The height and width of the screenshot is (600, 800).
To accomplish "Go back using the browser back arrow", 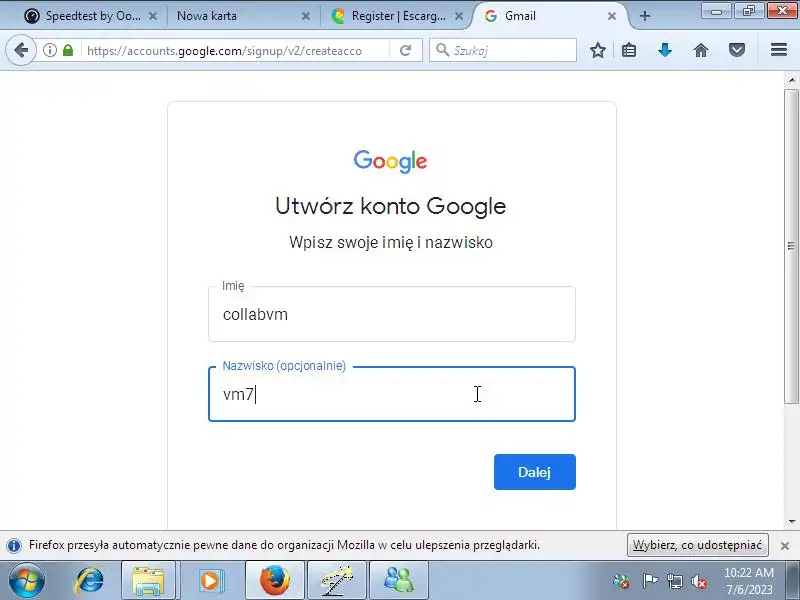I will 21,50.
